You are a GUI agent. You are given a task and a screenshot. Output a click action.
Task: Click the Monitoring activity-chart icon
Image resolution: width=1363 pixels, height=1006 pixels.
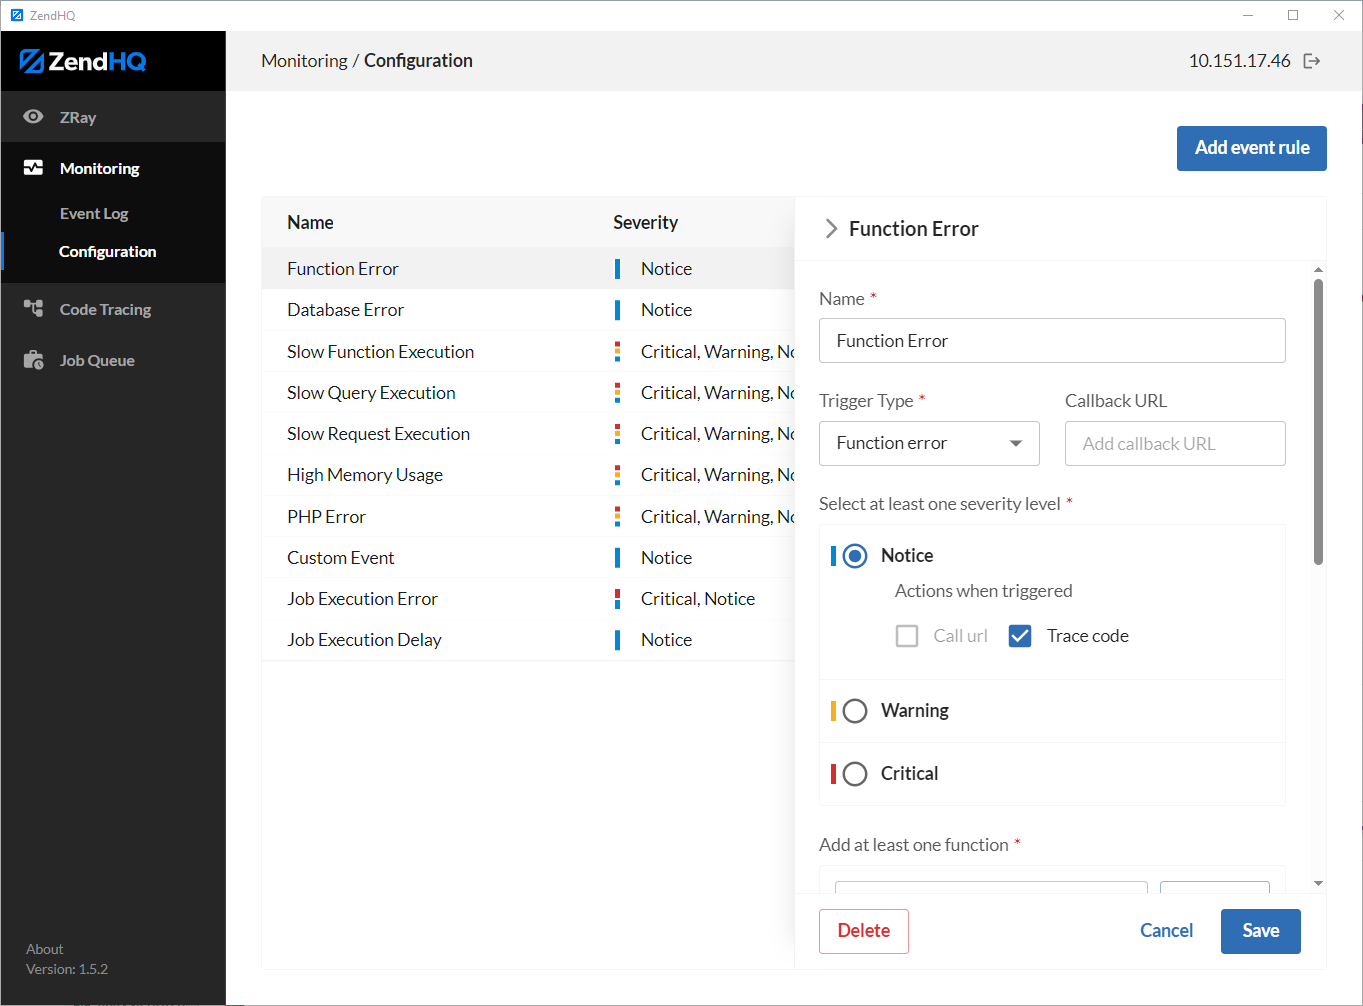(33, 167)
